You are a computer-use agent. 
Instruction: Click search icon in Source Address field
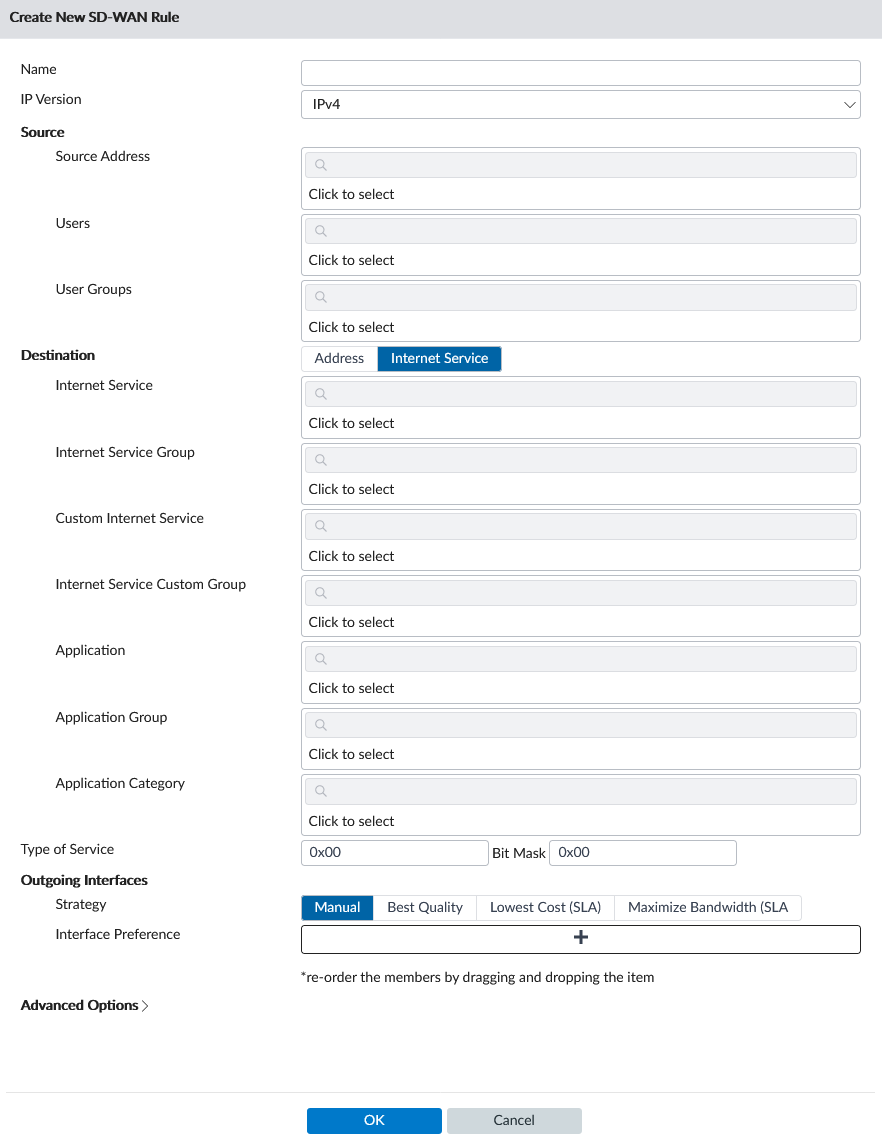coord(320,165)
